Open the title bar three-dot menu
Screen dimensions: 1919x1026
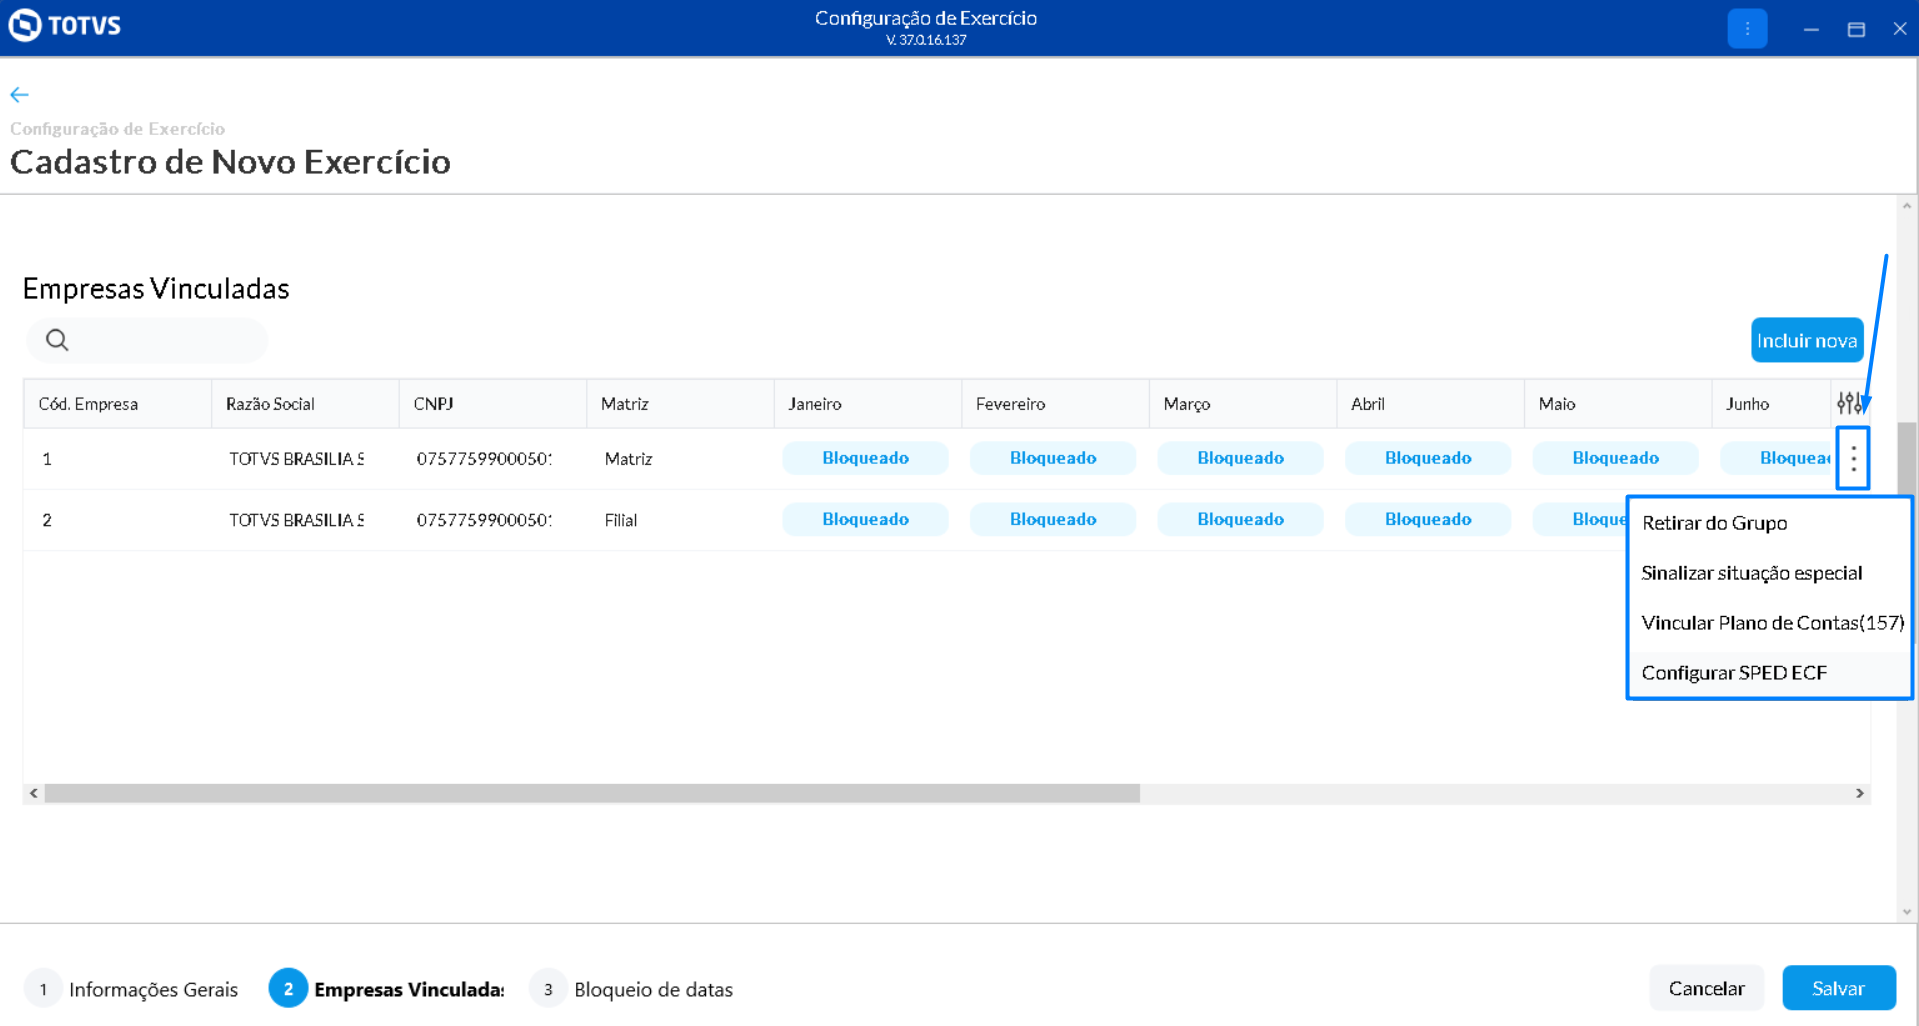[x=1747, y=29]
